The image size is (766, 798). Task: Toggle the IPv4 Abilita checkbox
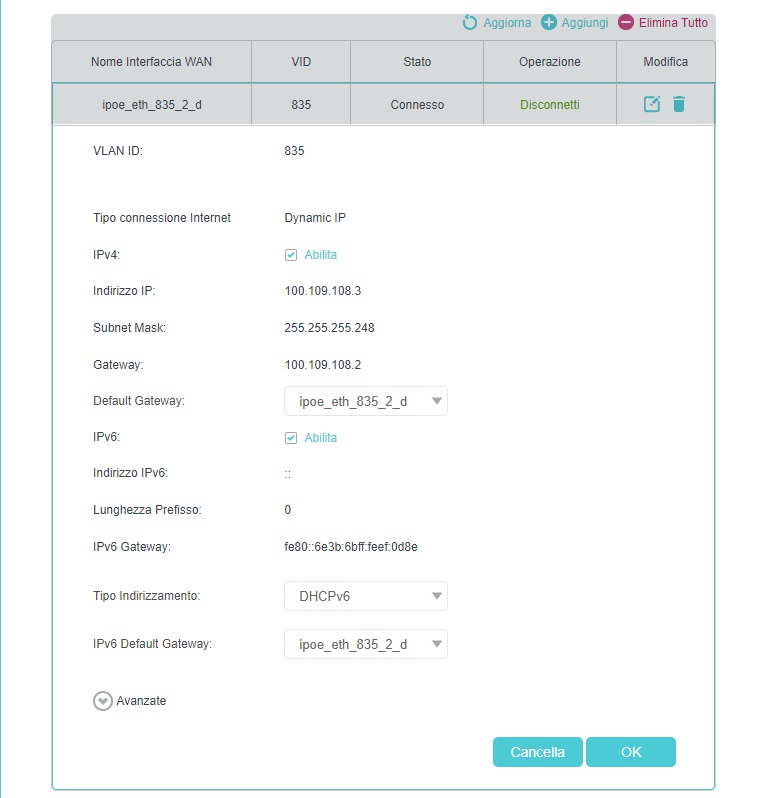pyautogui.click(x=291, y=255)
